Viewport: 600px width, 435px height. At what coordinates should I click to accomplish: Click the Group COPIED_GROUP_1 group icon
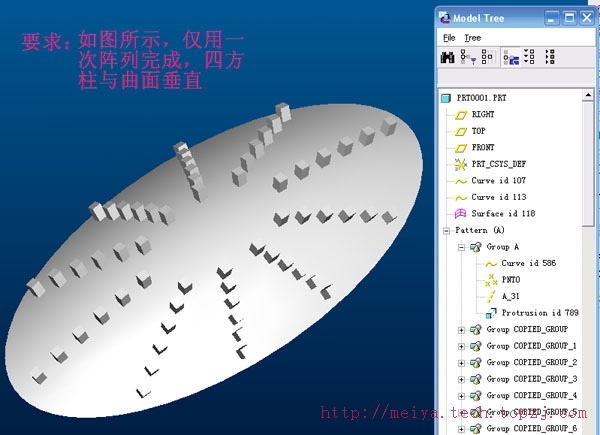click(x=476, y=346)
